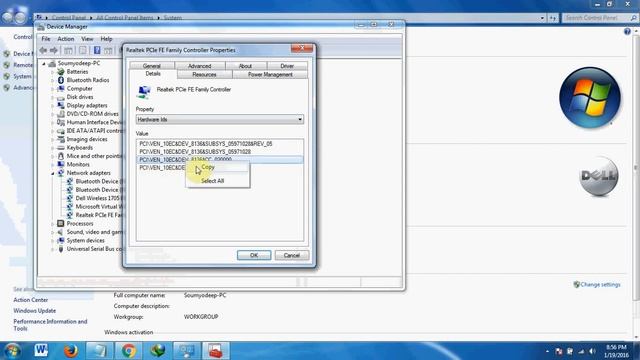The image size is (640, 360).
Task: Show hidden system tray icons arrow
Action: (547, 351)
